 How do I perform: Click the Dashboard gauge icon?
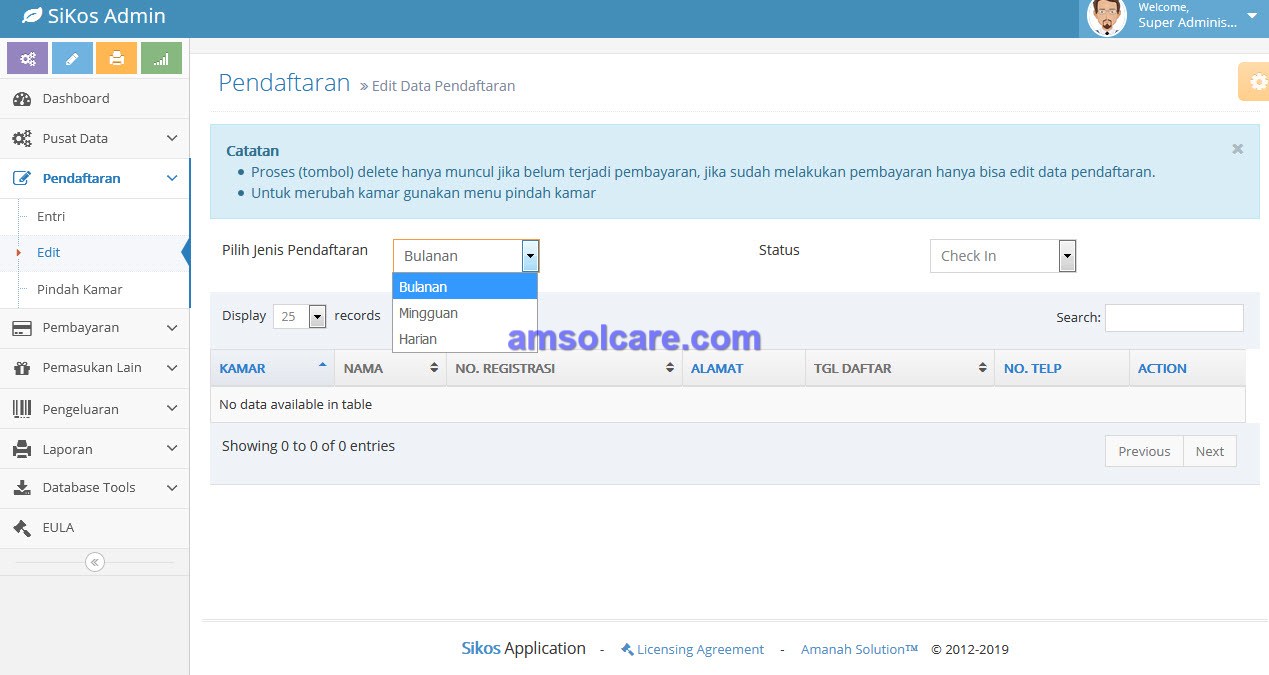click(22, 99)
